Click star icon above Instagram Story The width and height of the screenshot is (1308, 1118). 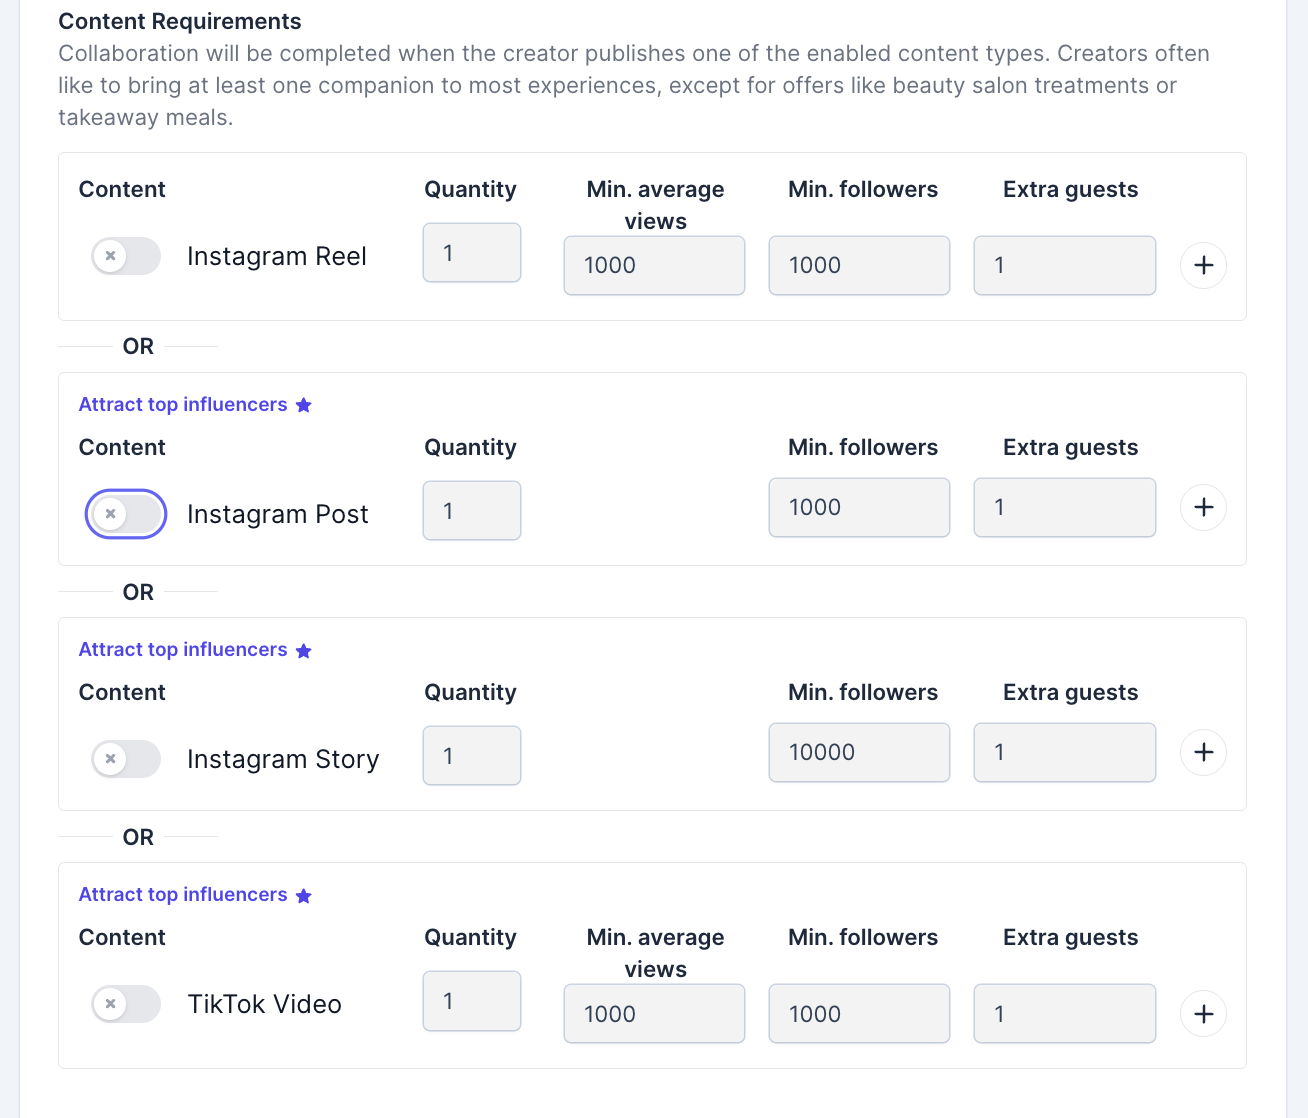click(304, 650)
